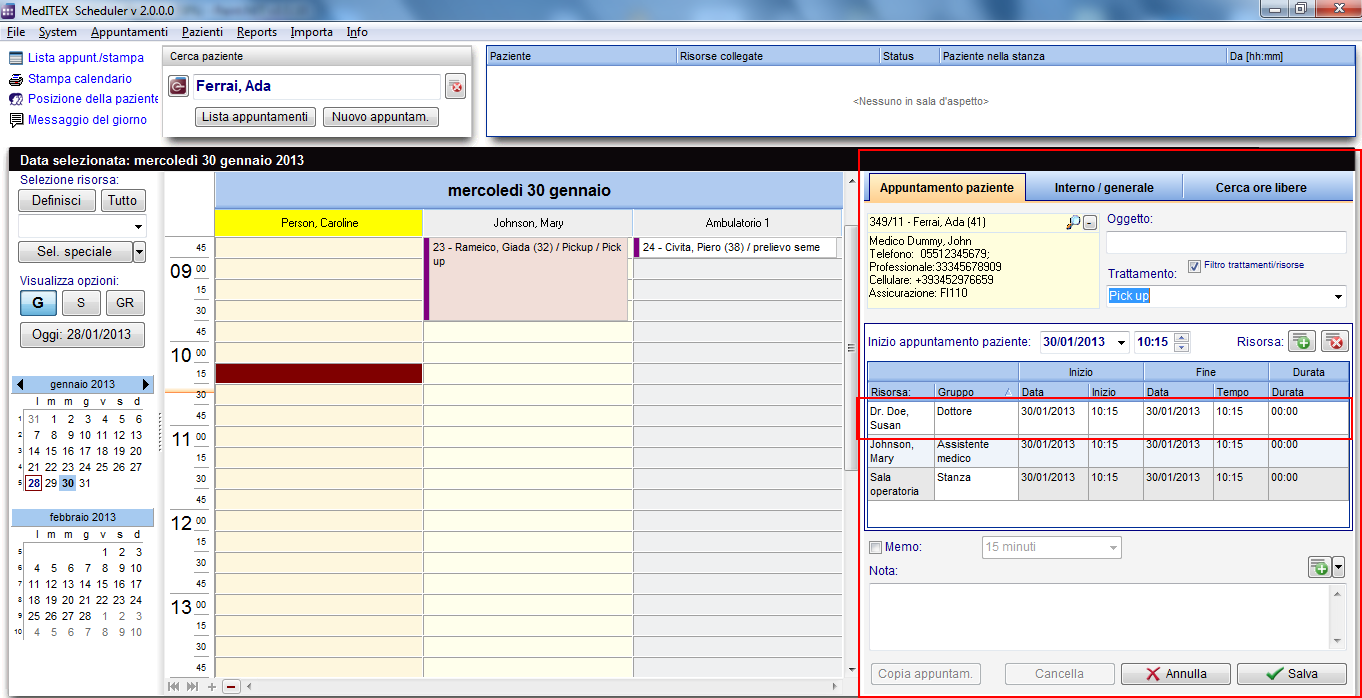The image size is (1362, 698).
Task: Click the magnifier icon in patient info header
Action: (1073, 222)
